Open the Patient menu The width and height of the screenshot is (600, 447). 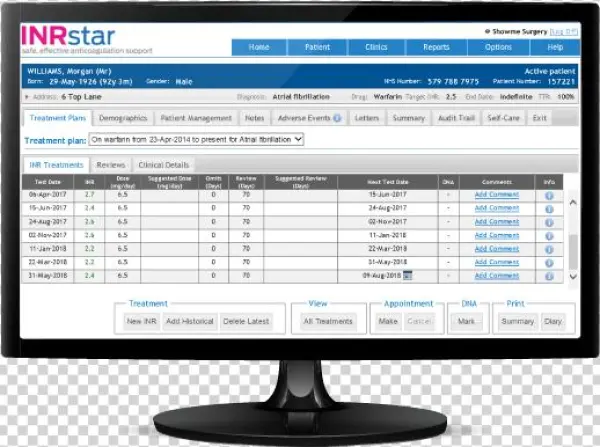[317, 47]
